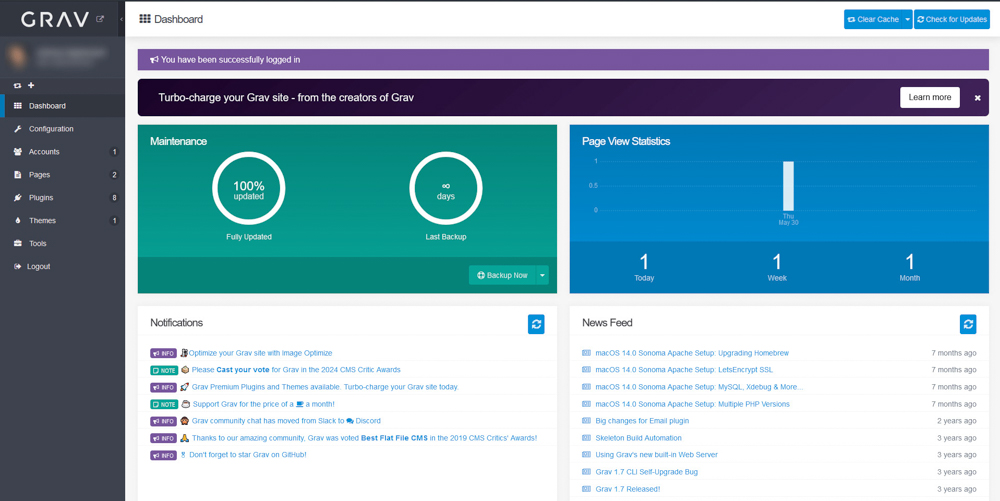Open Using Grav's new built-in Web Server
Image resolution: width=1000 pixels, height=501 pixels.
(x=656, y=455)
